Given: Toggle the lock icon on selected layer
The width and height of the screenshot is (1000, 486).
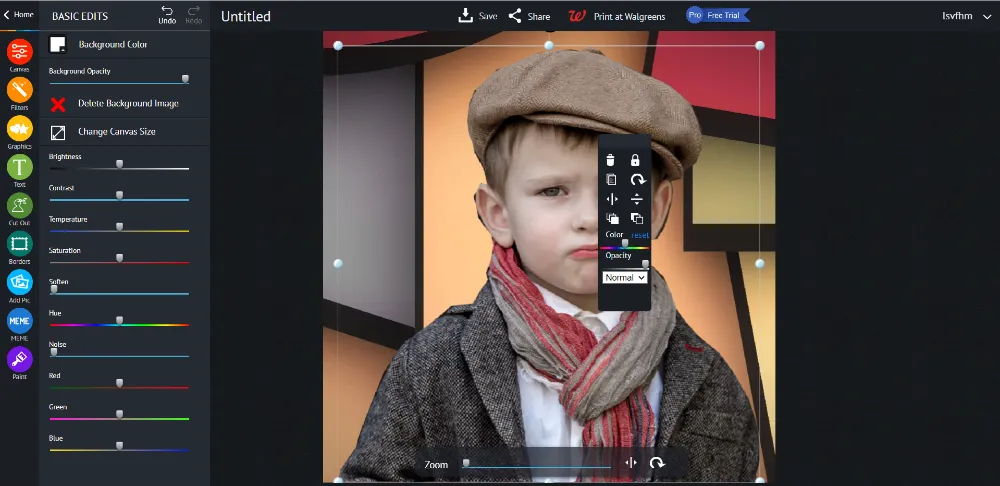Looking at the screenshot, I should (x=635, y=160).
